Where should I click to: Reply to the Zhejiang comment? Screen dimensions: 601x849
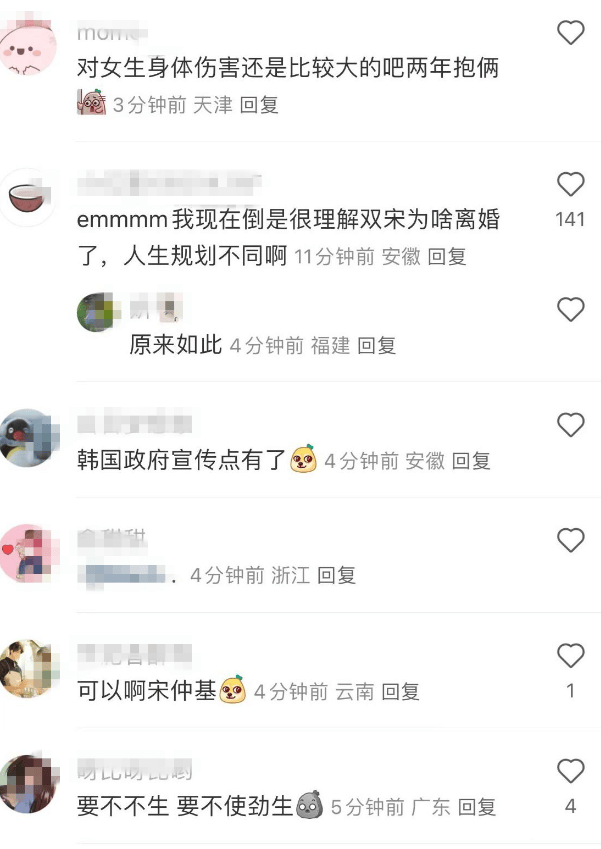coord(336,575)
